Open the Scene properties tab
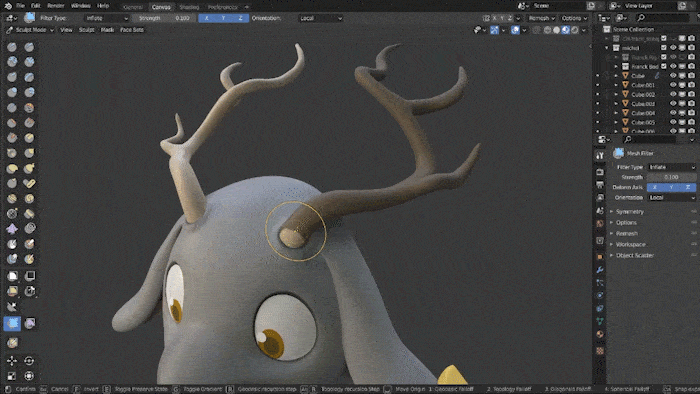This screenshot has height=394, width=700. click(600, 211)
